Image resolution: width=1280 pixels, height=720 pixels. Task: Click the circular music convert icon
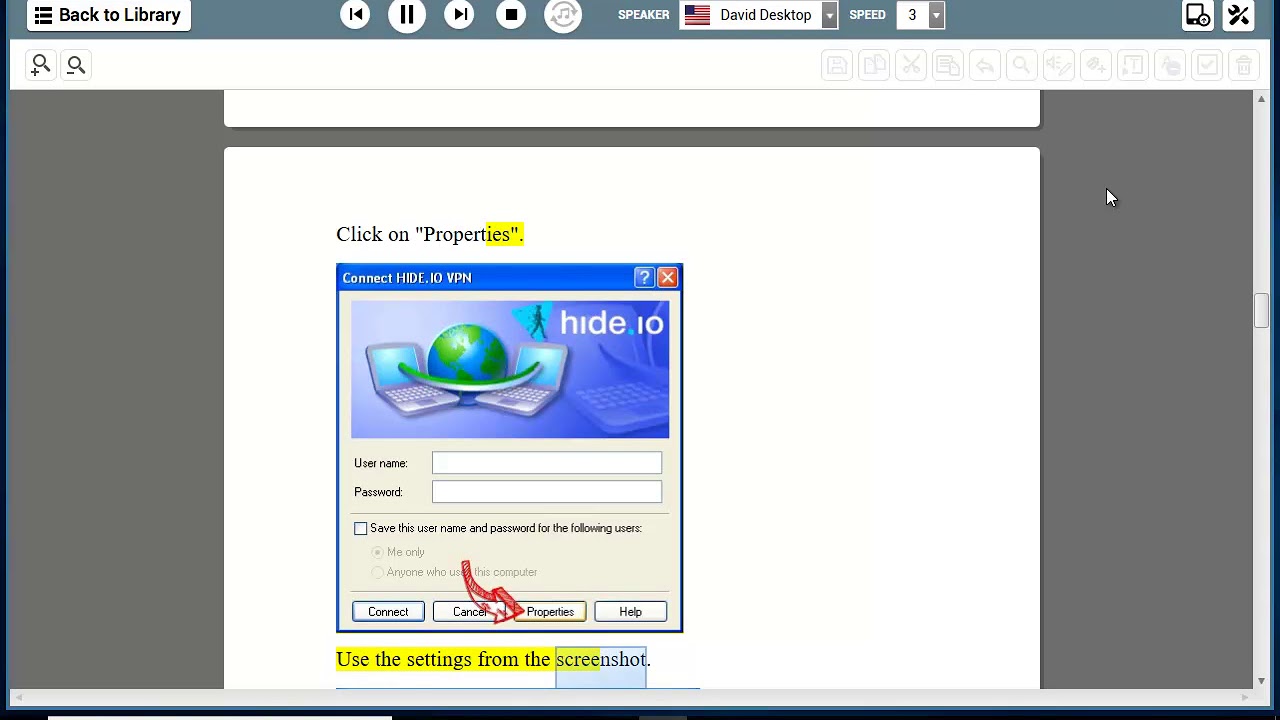[563, 14]
